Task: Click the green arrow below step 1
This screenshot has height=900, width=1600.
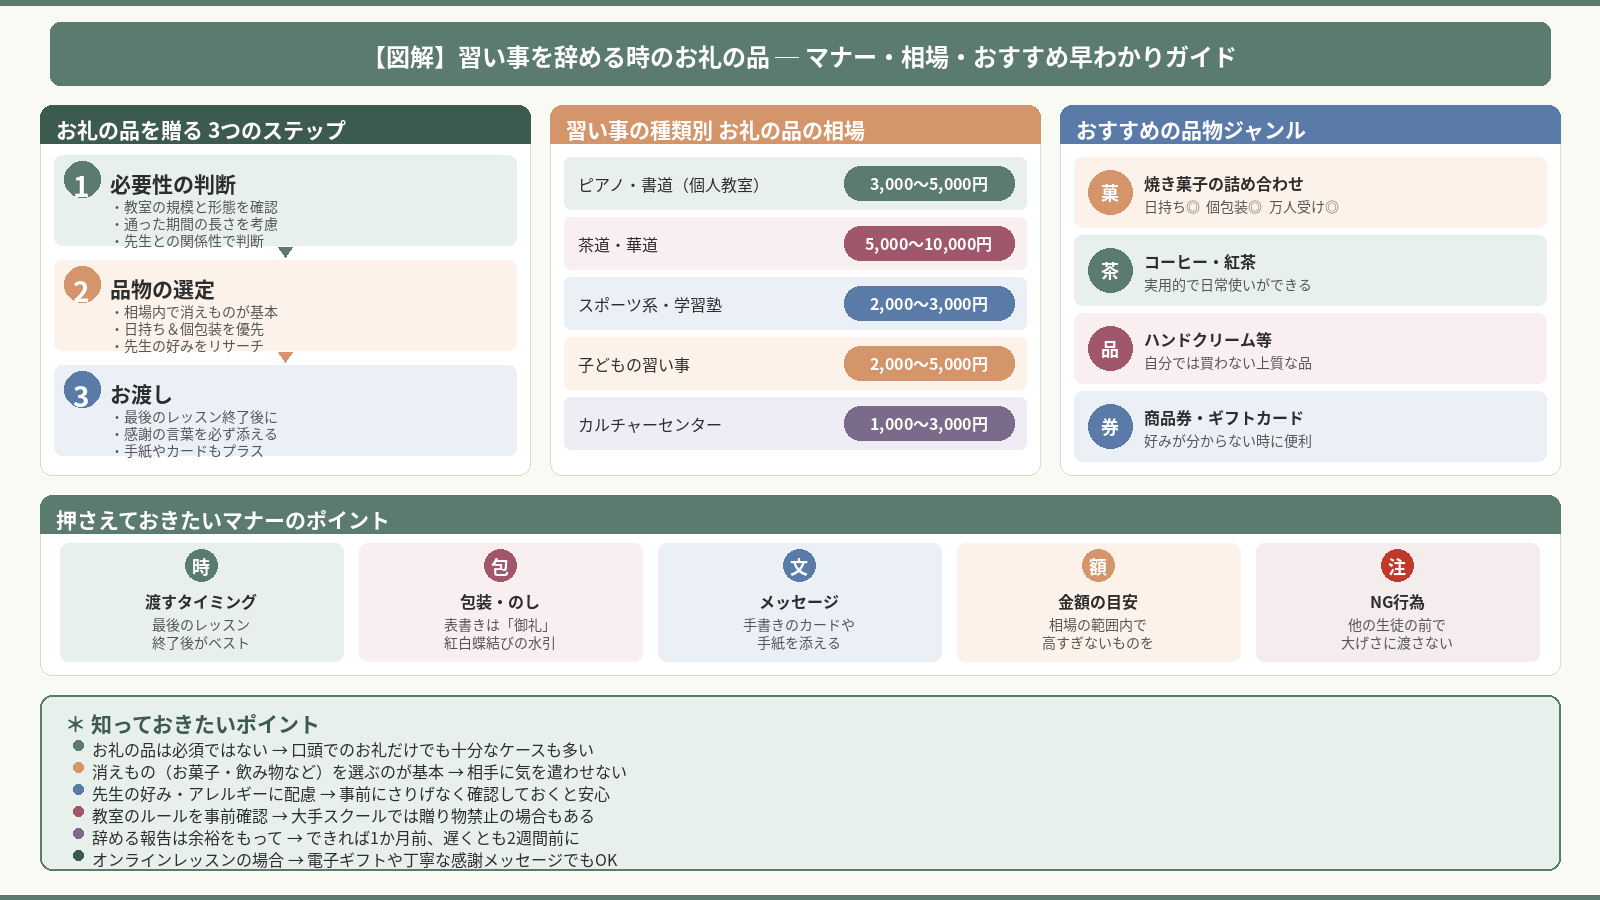Action: click(285, 252)
